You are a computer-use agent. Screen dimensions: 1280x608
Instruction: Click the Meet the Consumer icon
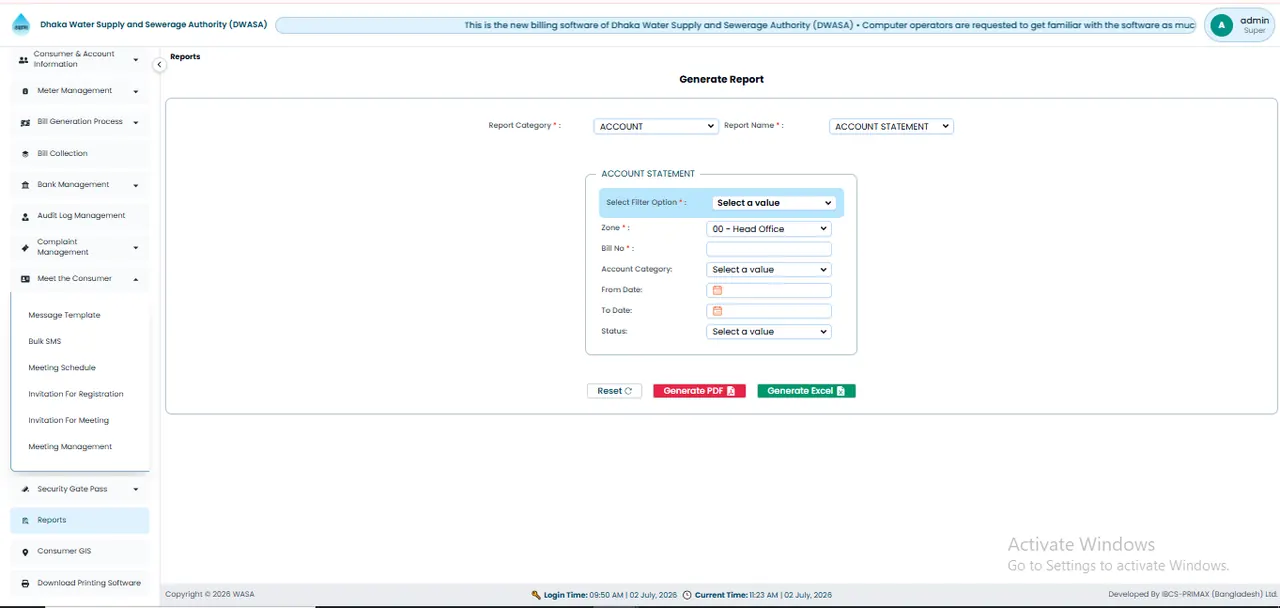25,279
